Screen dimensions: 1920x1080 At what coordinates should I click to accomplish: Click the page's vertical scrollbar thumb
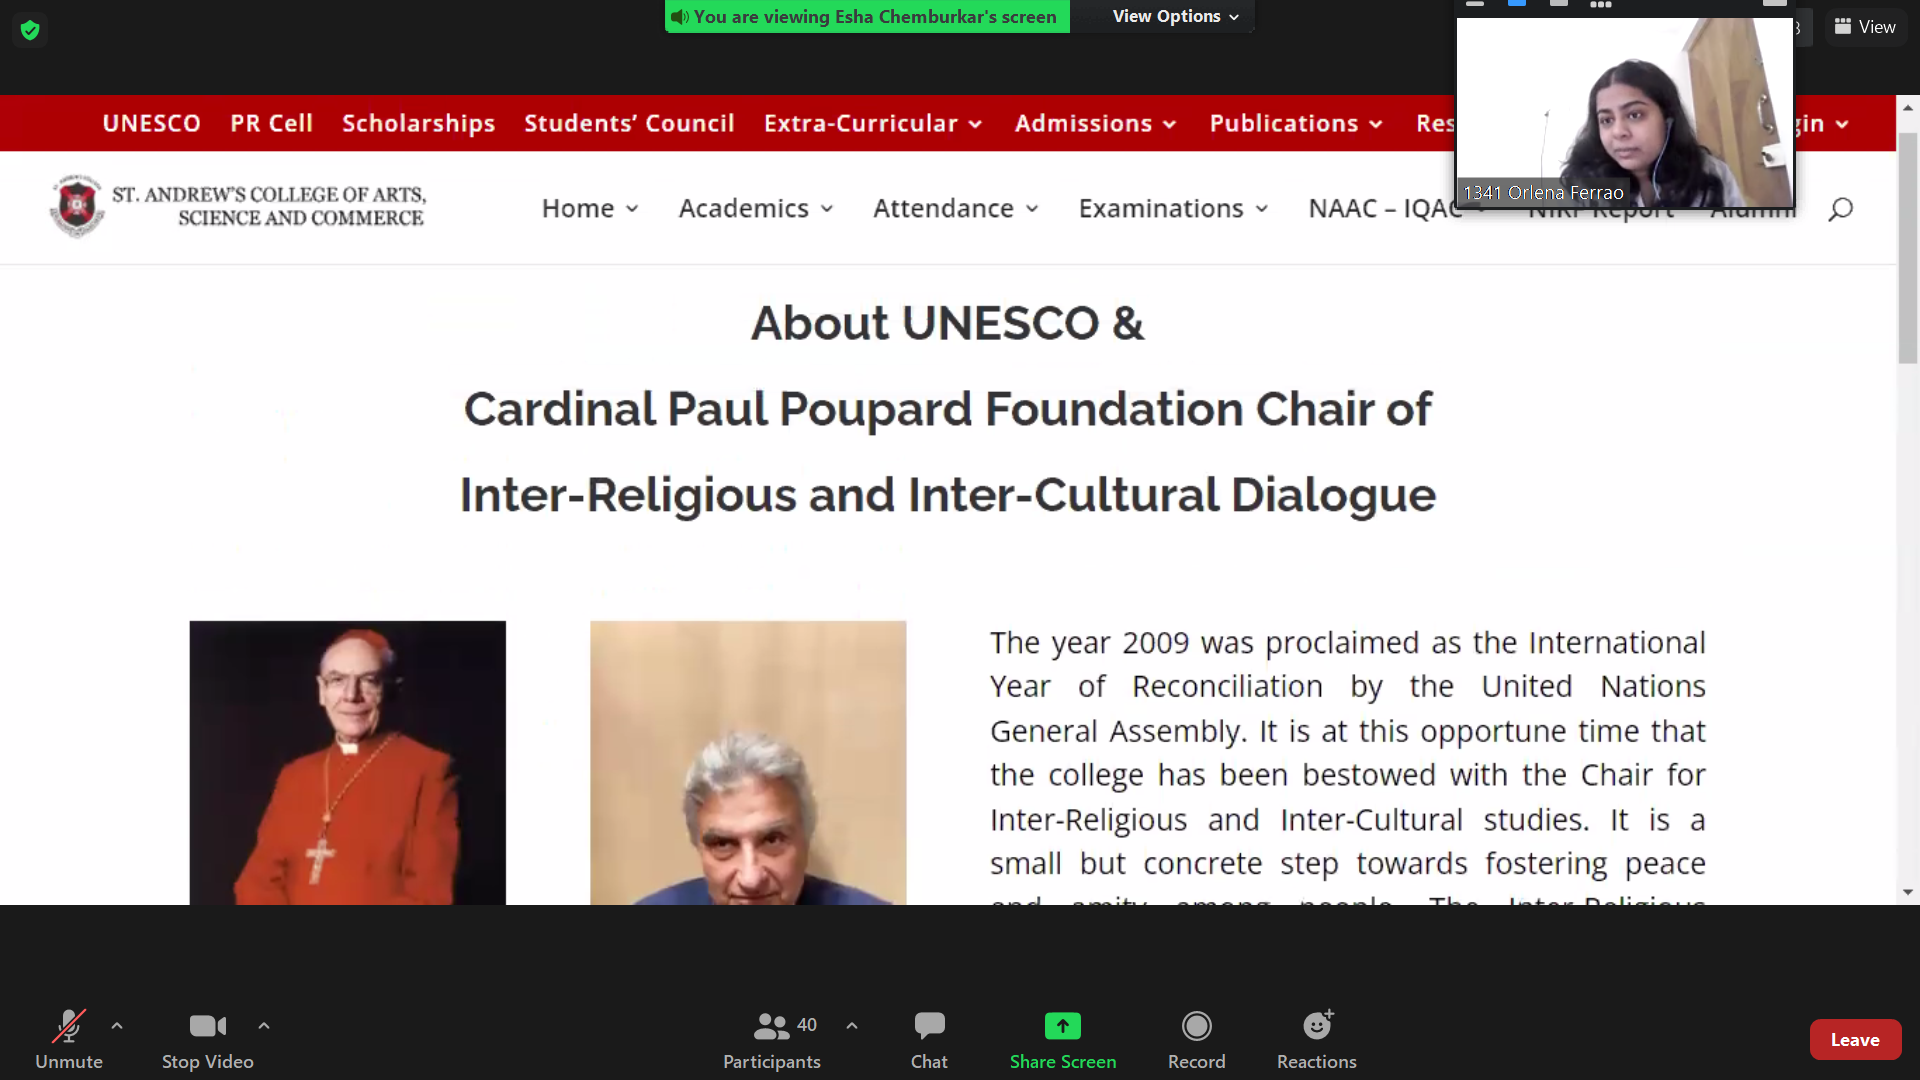click(1908, 248)
